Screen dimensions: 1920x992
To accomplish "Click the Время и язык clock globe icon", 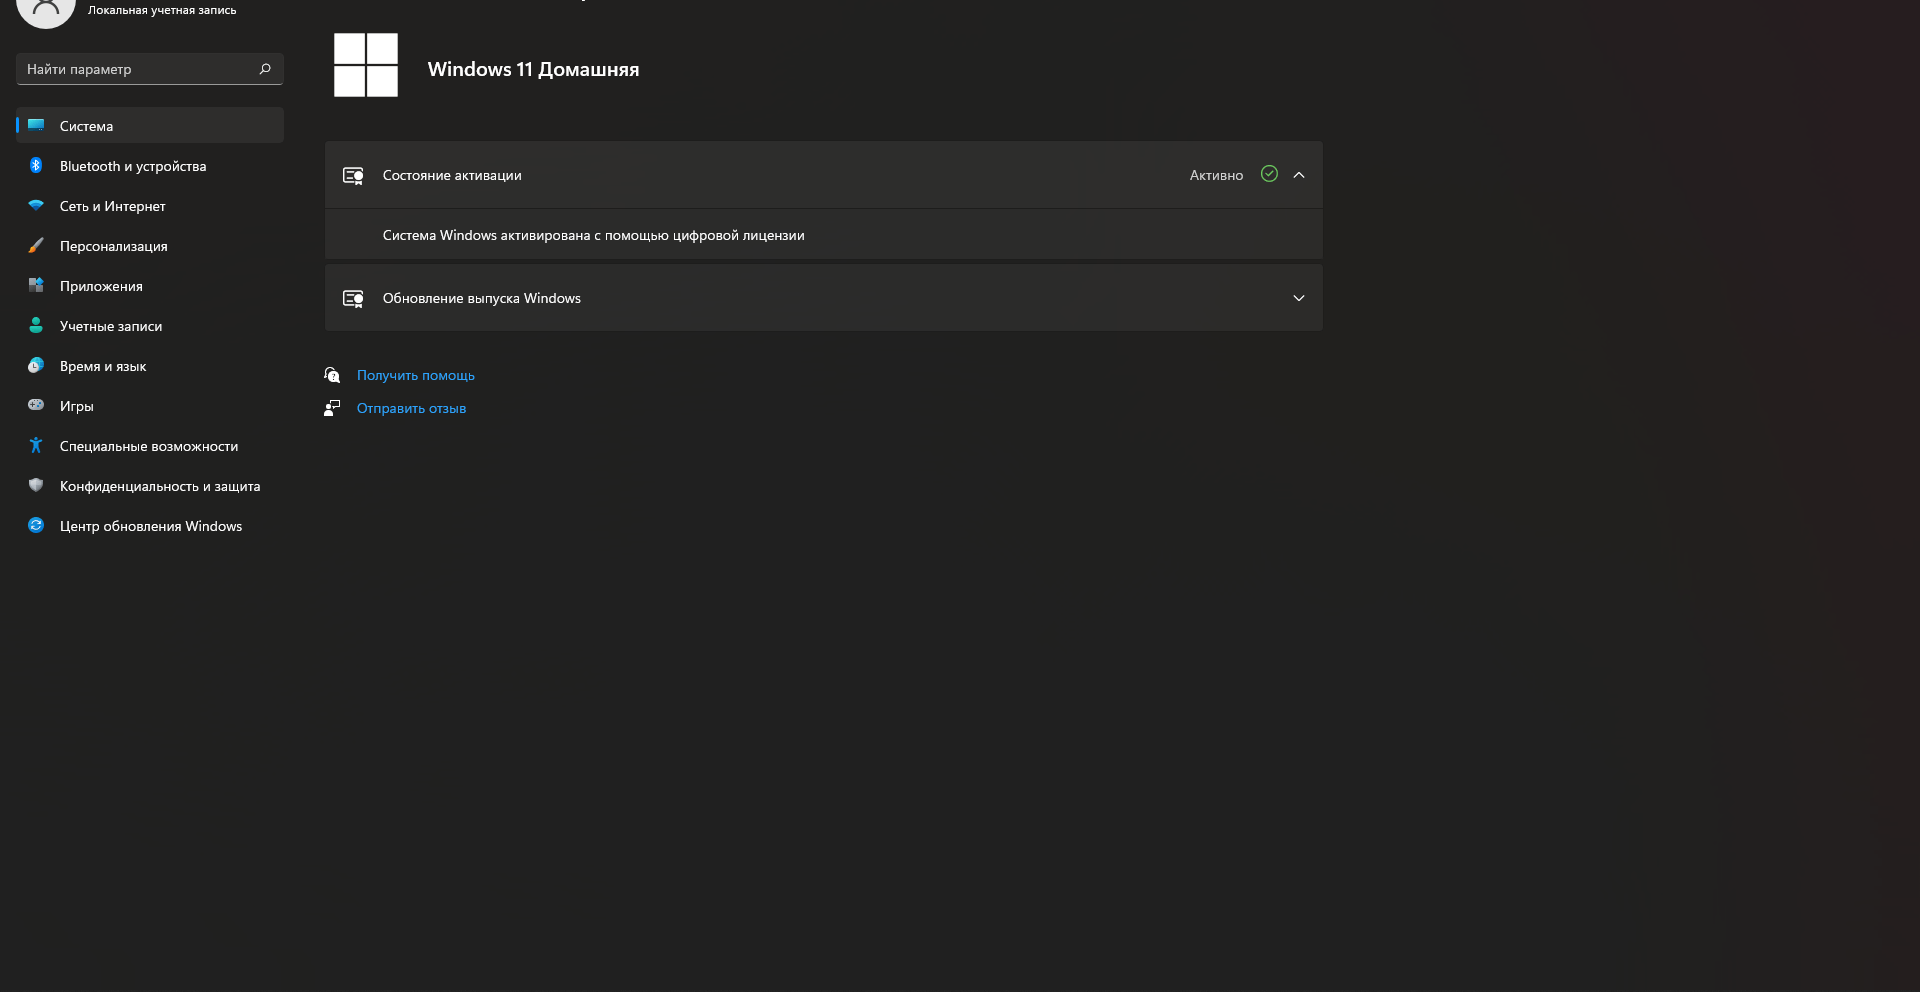I will (36, 365).
